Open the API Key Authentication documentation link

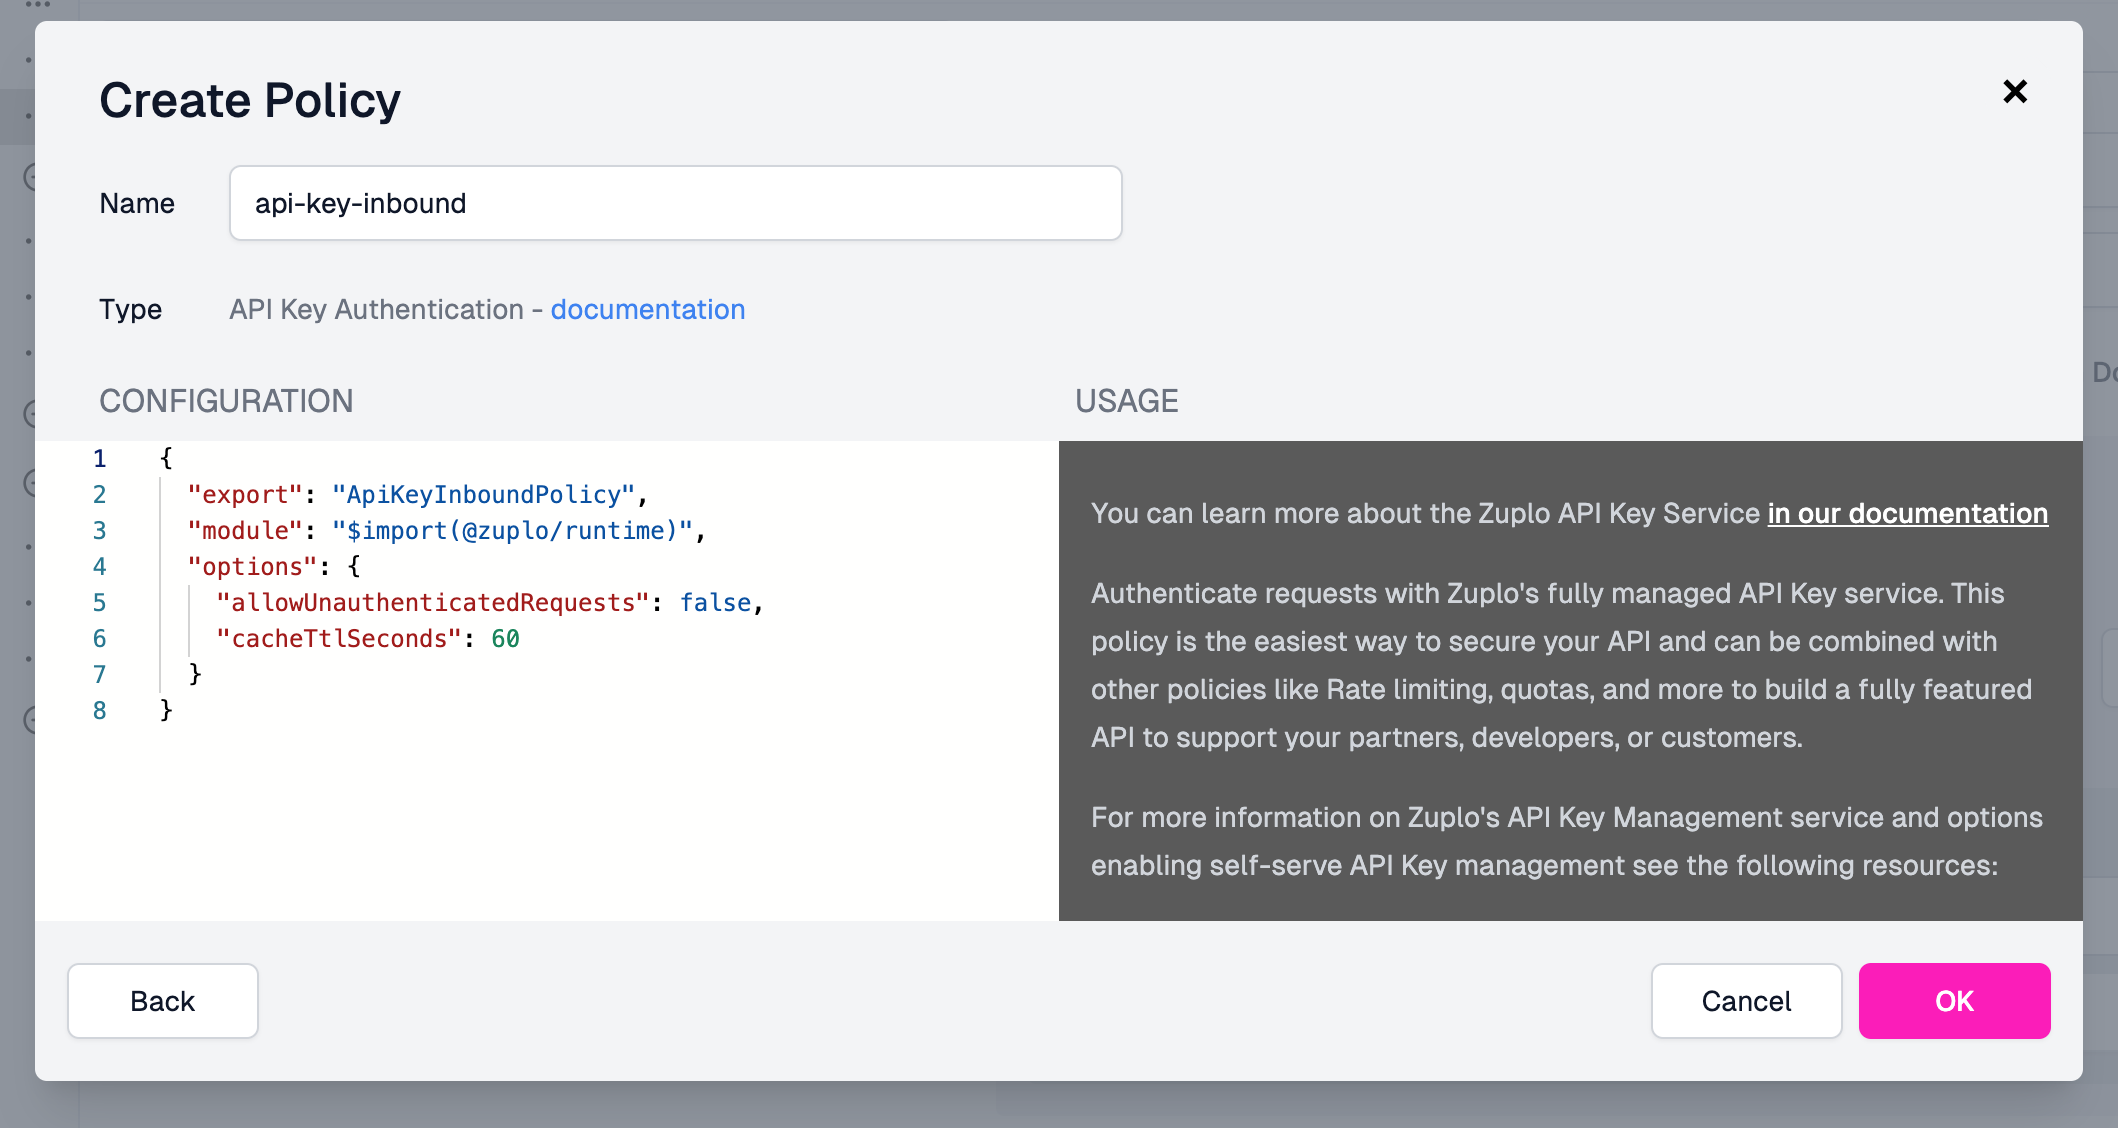pos(648,310)
